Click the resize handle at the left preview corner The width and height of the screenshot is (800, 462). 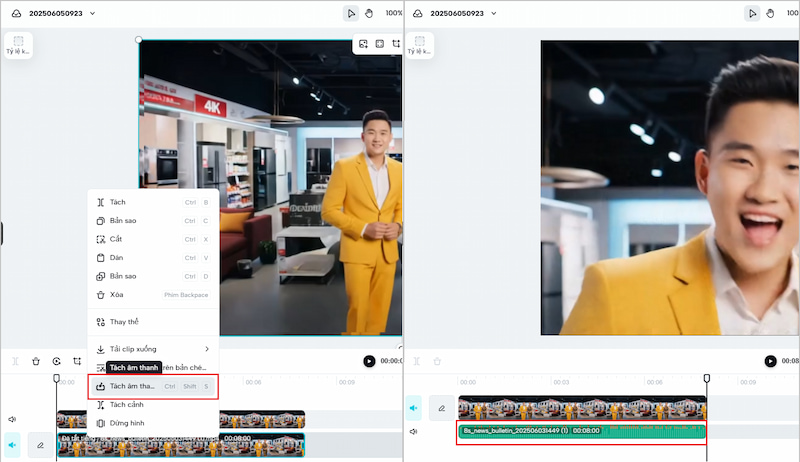click(138, 40)
